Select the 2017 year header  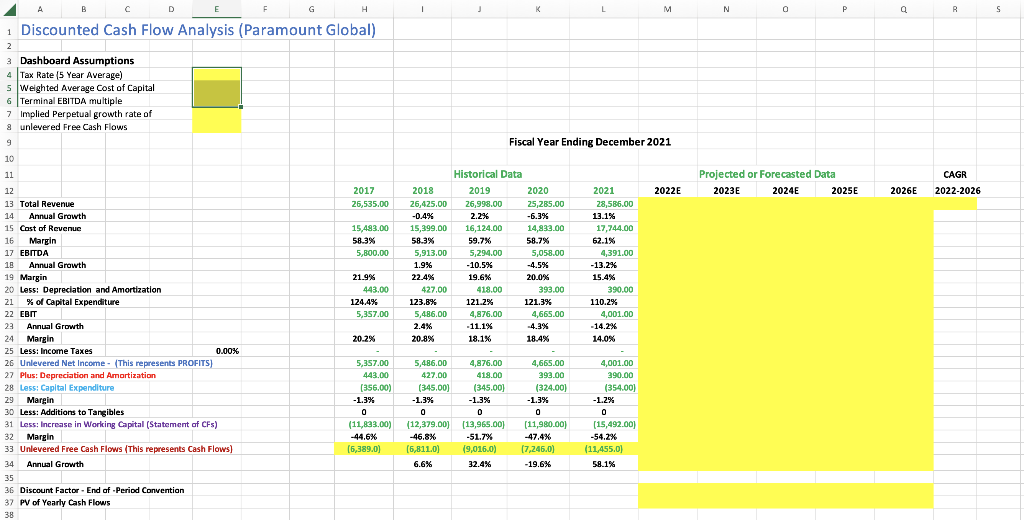[364, 191]
